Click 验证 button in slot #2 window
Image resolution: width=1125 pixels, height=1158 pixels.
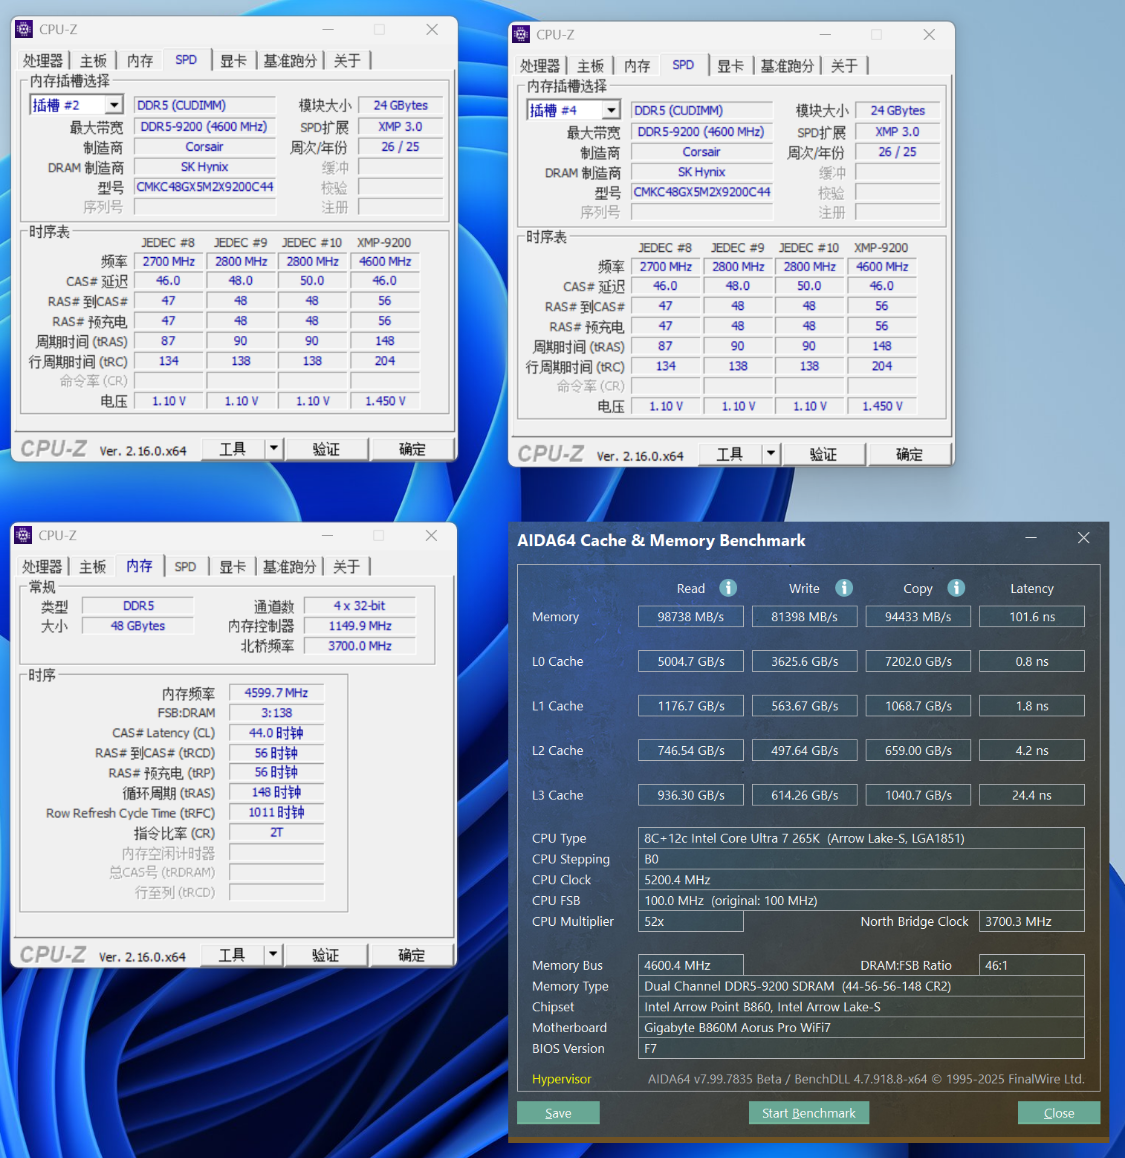click(326, 448)
